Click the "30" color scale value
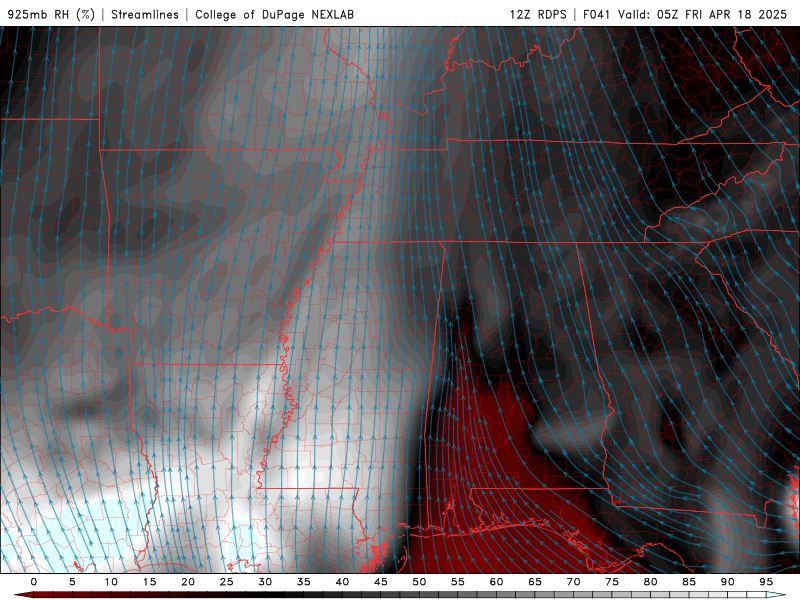800x600 pixels. (265, 582)
